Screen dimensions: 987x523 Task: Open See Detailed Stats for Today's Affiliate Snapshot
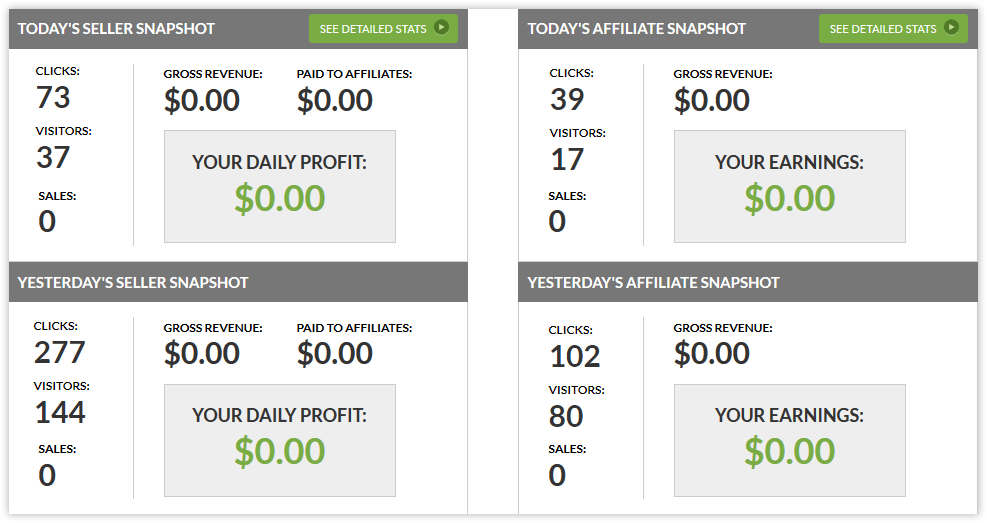point(893,29)
